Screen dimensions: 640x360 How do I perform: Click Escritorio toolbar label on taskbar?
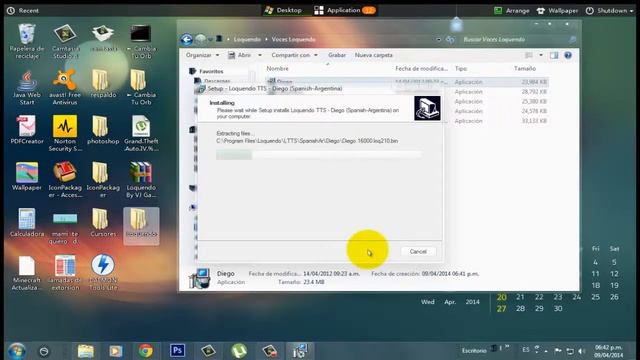point(474,351)
